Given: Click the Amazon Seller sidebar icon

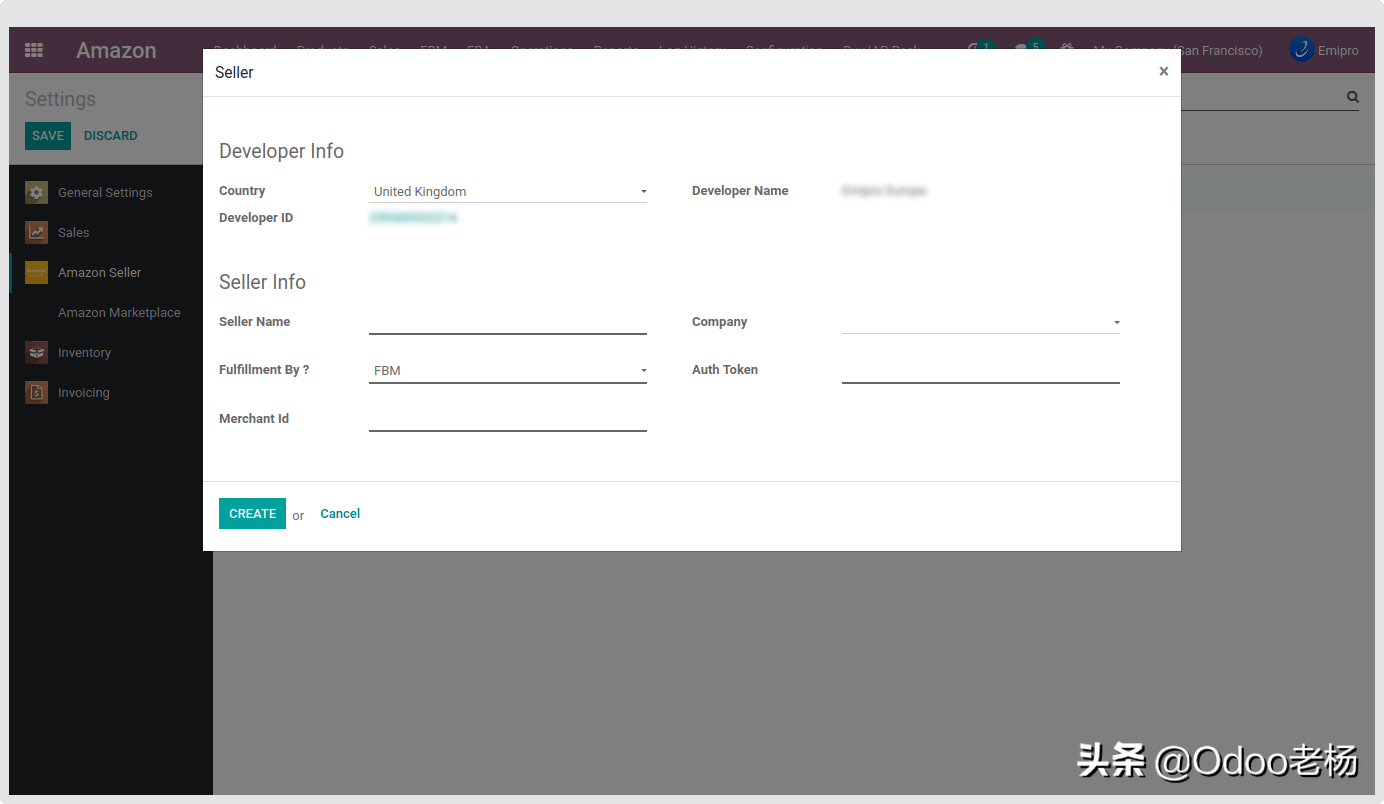Looking at the screenshot, I should point(37,273).
